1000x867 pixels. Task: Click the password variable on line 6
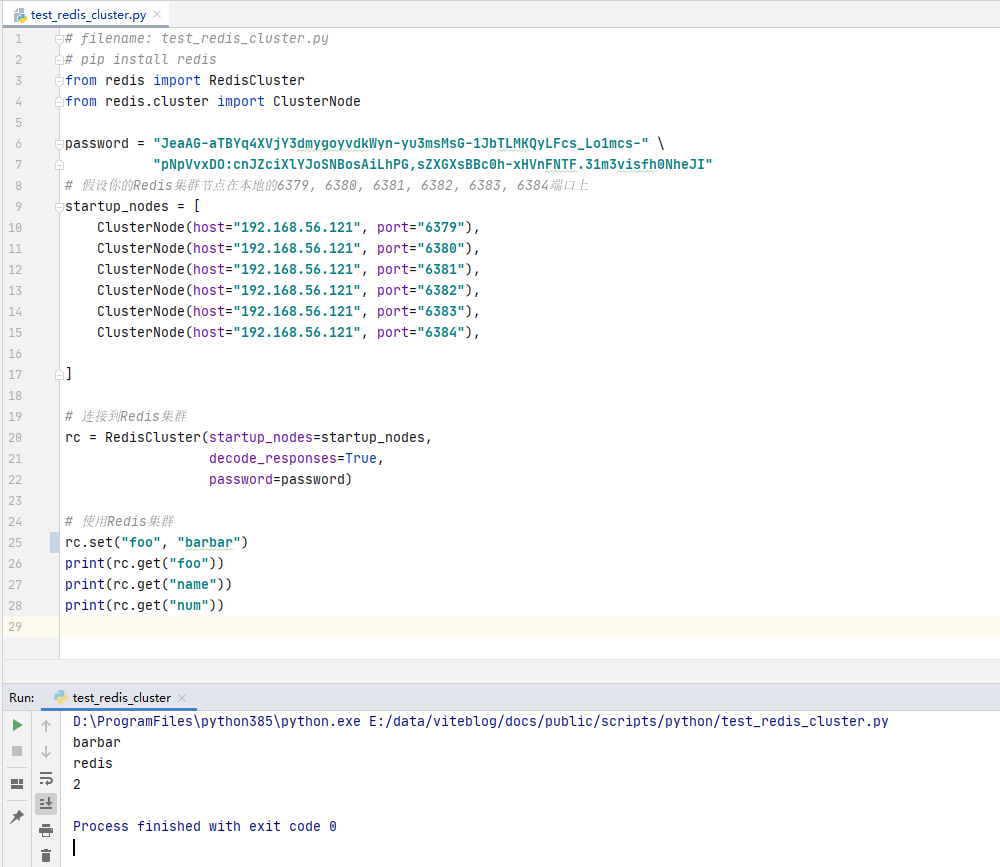click(97, 144)
